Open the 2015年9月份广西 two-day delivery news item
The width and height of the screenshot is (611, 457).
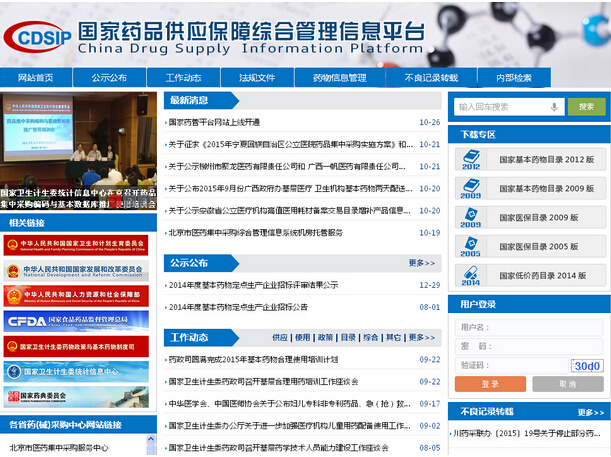click(x=291, y=189)
